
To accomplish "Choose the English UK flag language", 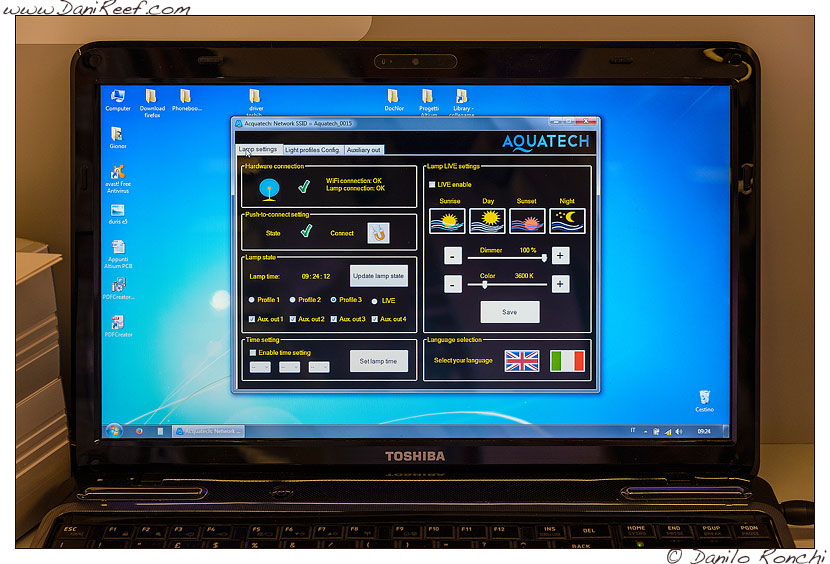I will 522,361.
